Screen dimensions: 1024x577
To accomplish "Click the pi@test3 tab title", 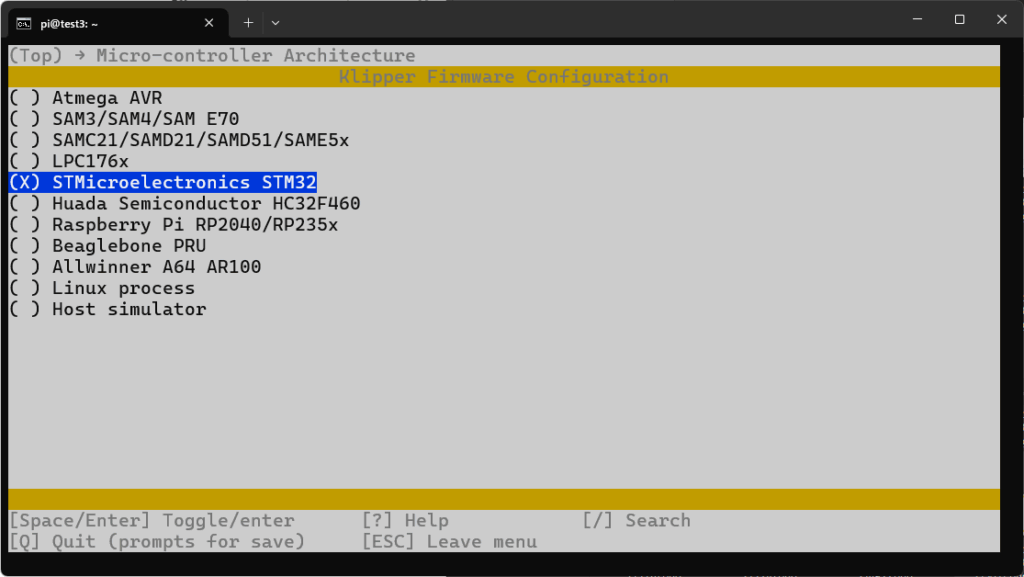I will (70, 23).
